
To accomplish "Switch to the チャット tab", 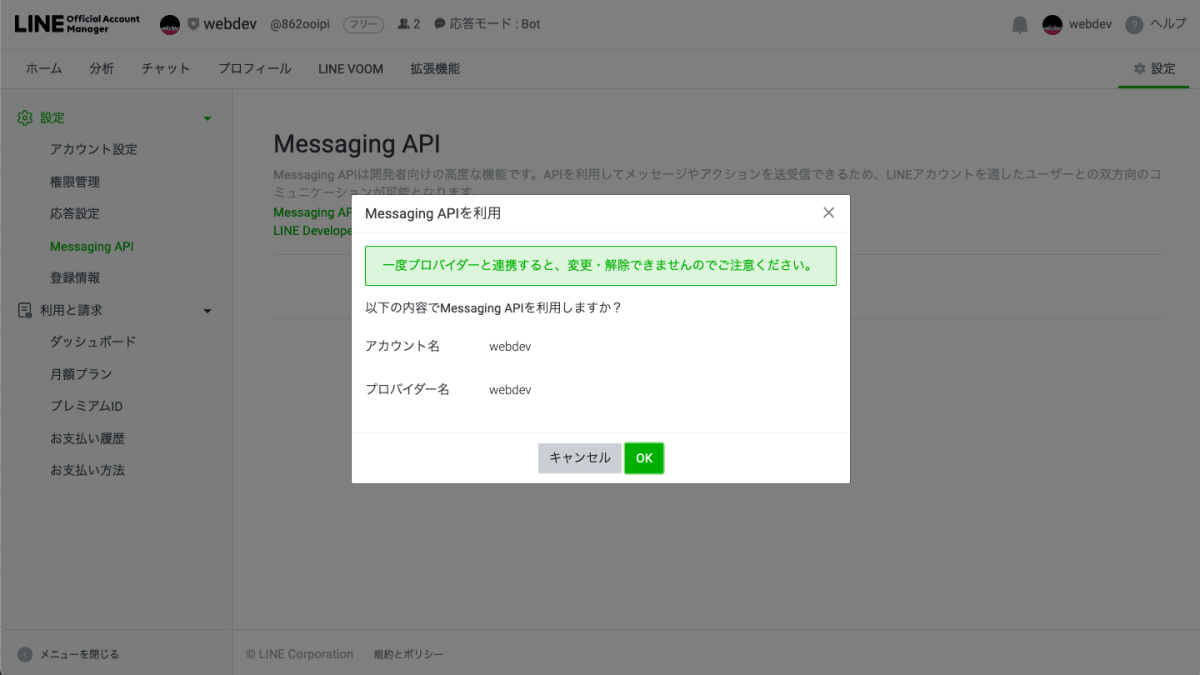I will pos(166,69).
